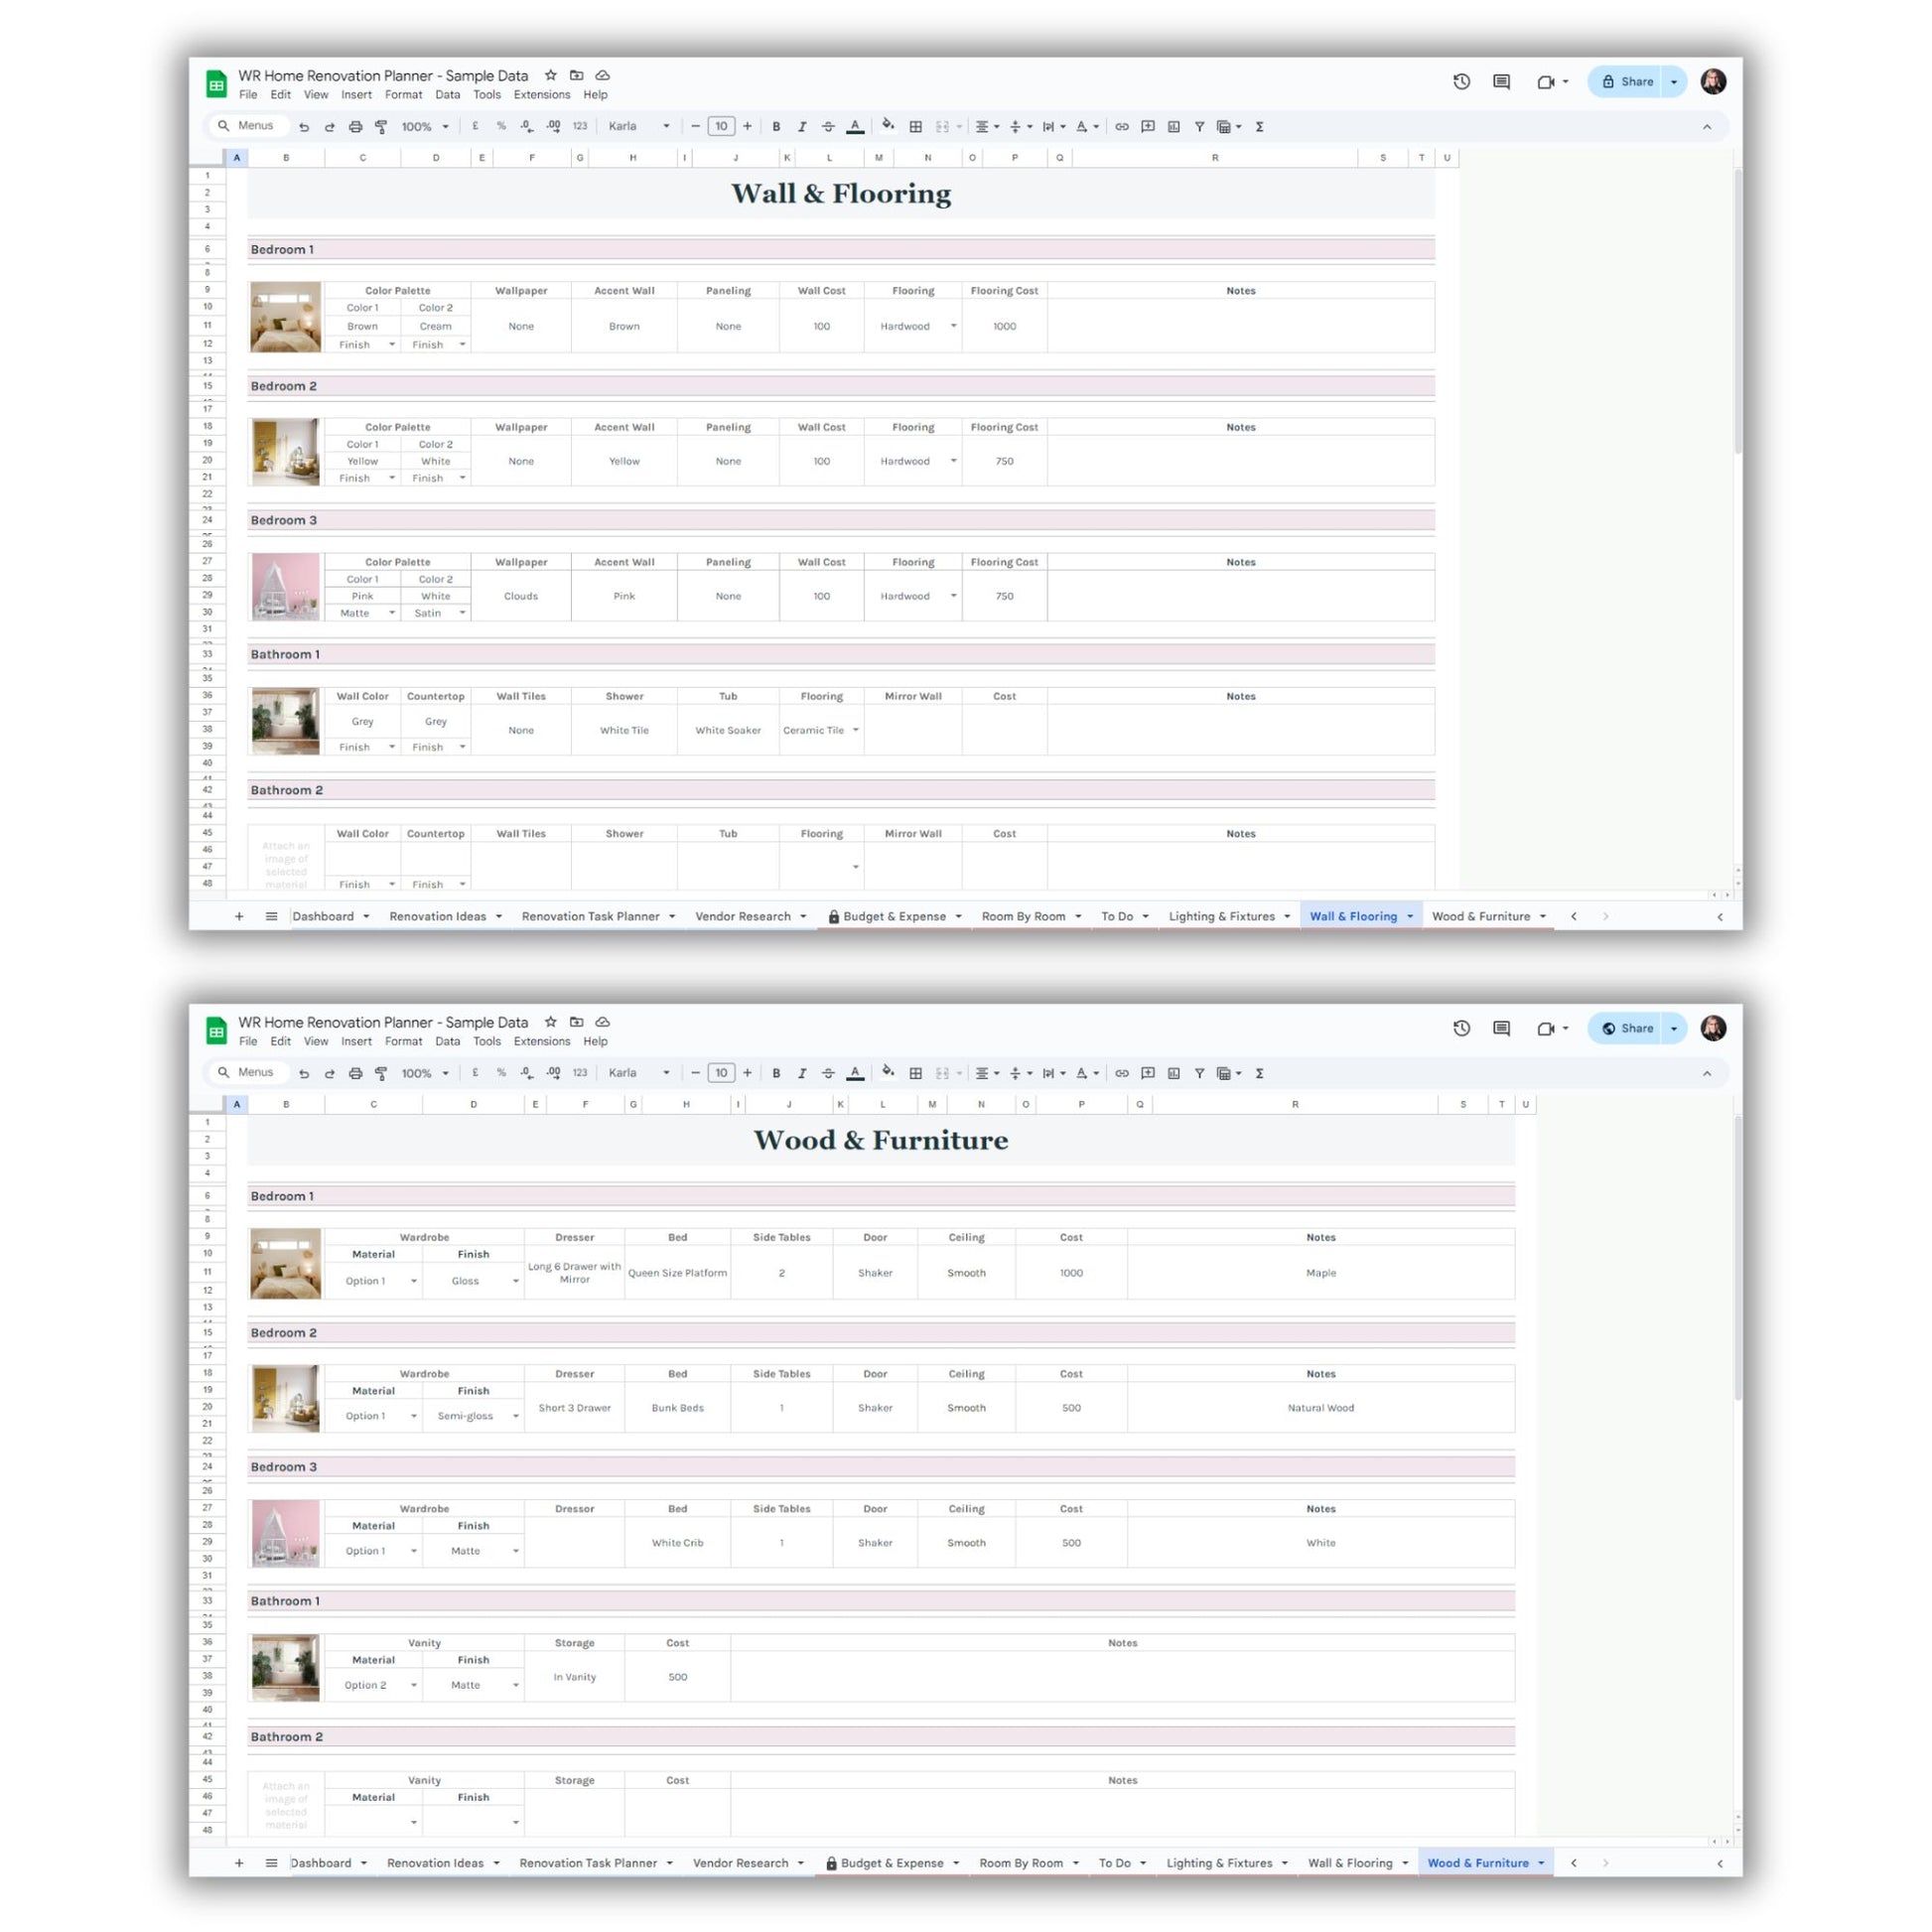Click the create filter icon in the Wall & Flooring toolbar
This screenshot has width=1932, height=1932.
[1199, 127]
